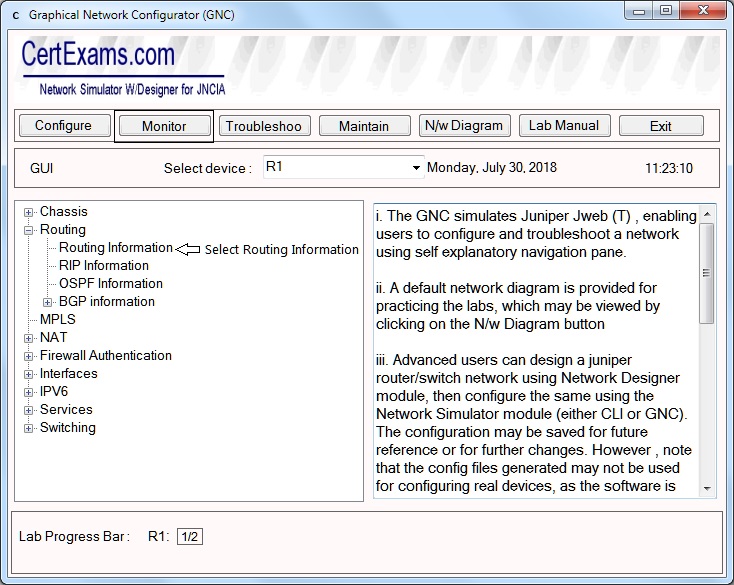This screenshot has width=734, height=585.
Task: Collapse the Routing tree node
Action: pos(29,230)
